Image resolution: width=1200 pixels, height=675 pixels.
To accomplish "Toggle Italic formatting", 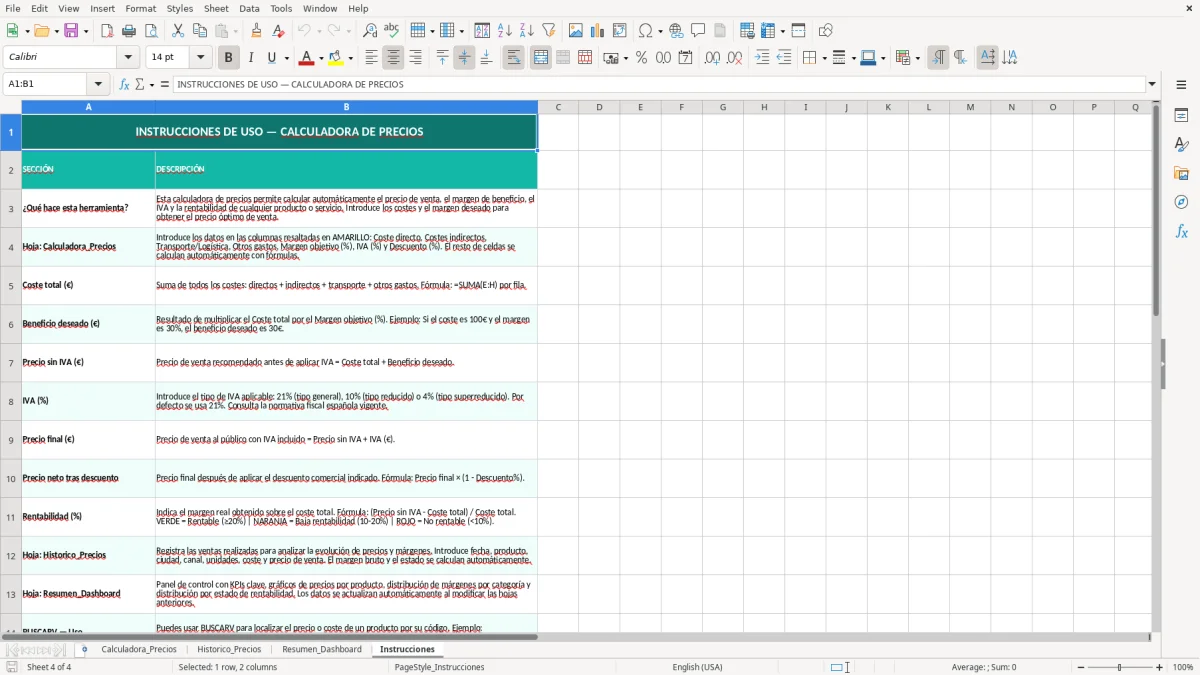I will click(x=250, y=58).
